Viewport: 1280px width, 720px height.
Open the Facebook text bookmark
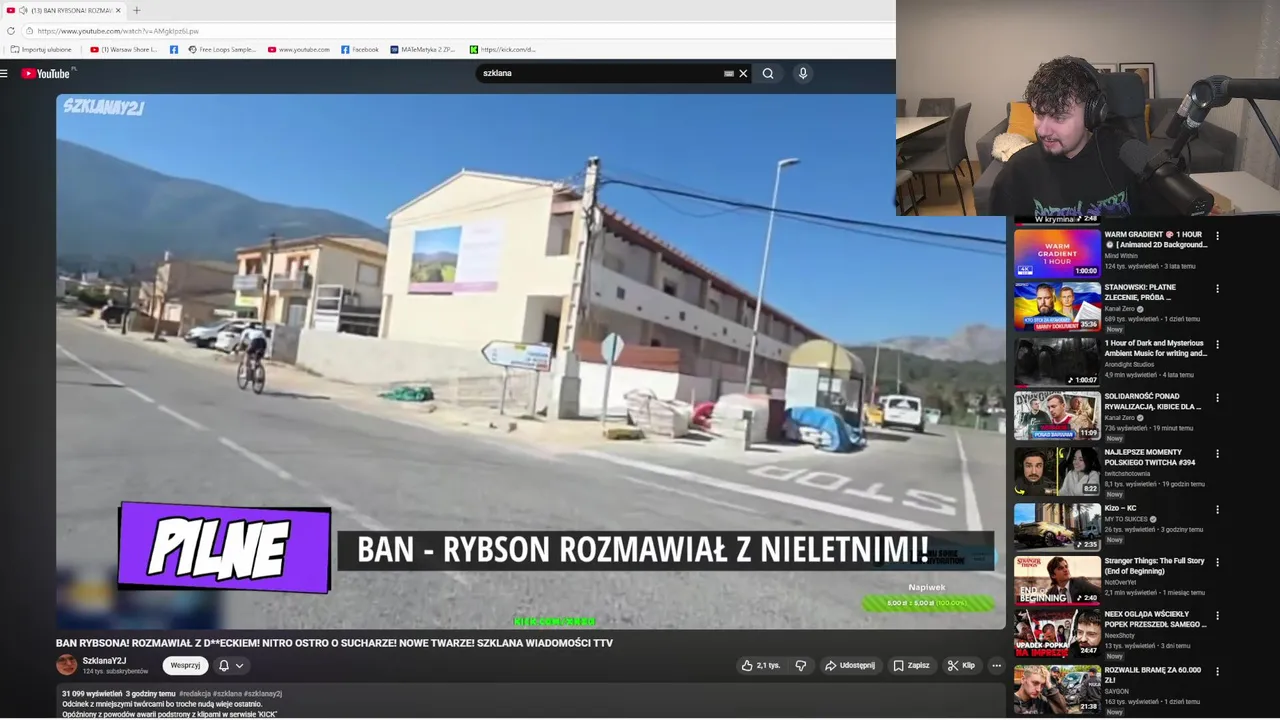coord(360,49)
